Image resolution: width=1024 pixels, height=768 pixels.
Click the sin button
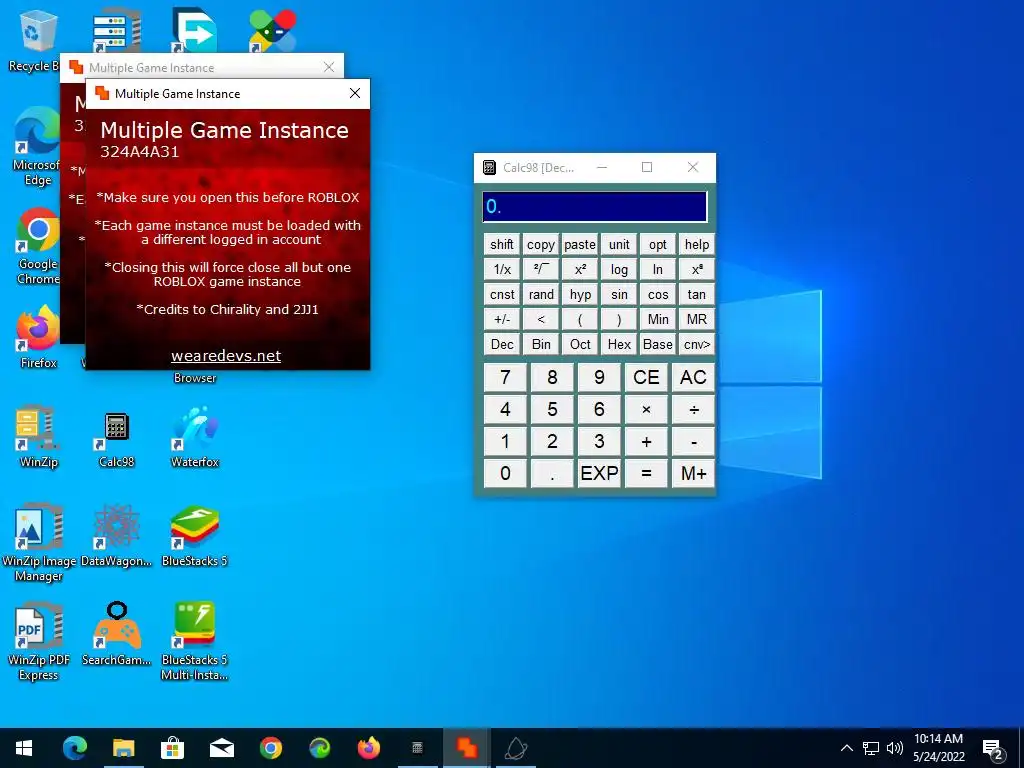coord(619,295)
